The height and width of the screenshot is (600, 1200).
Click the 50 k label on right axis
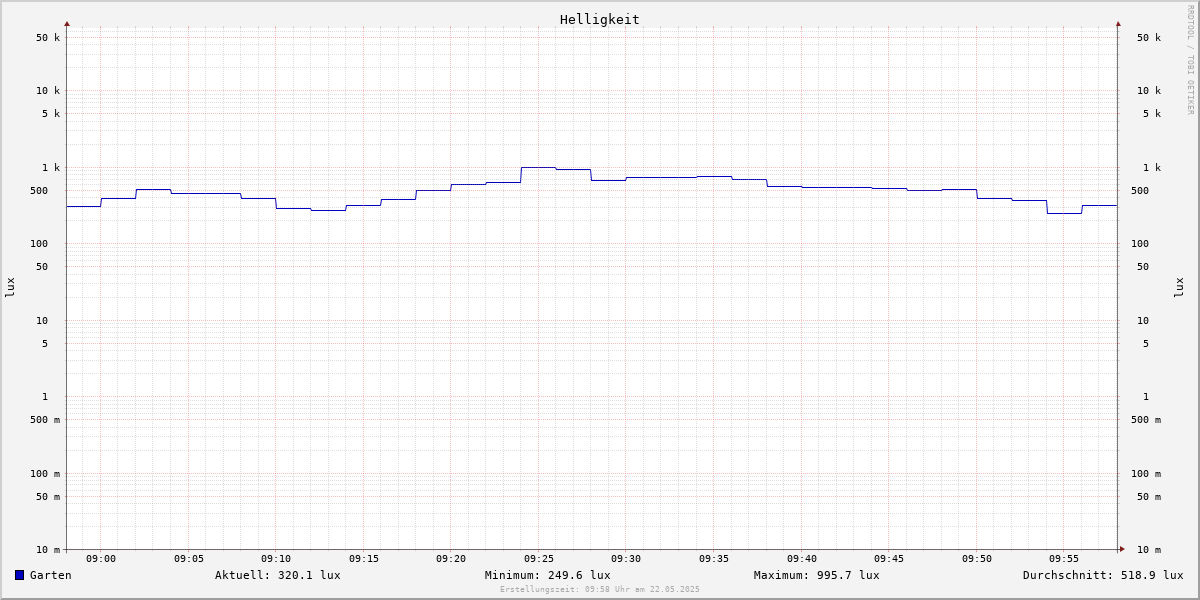click(1149, 38)
